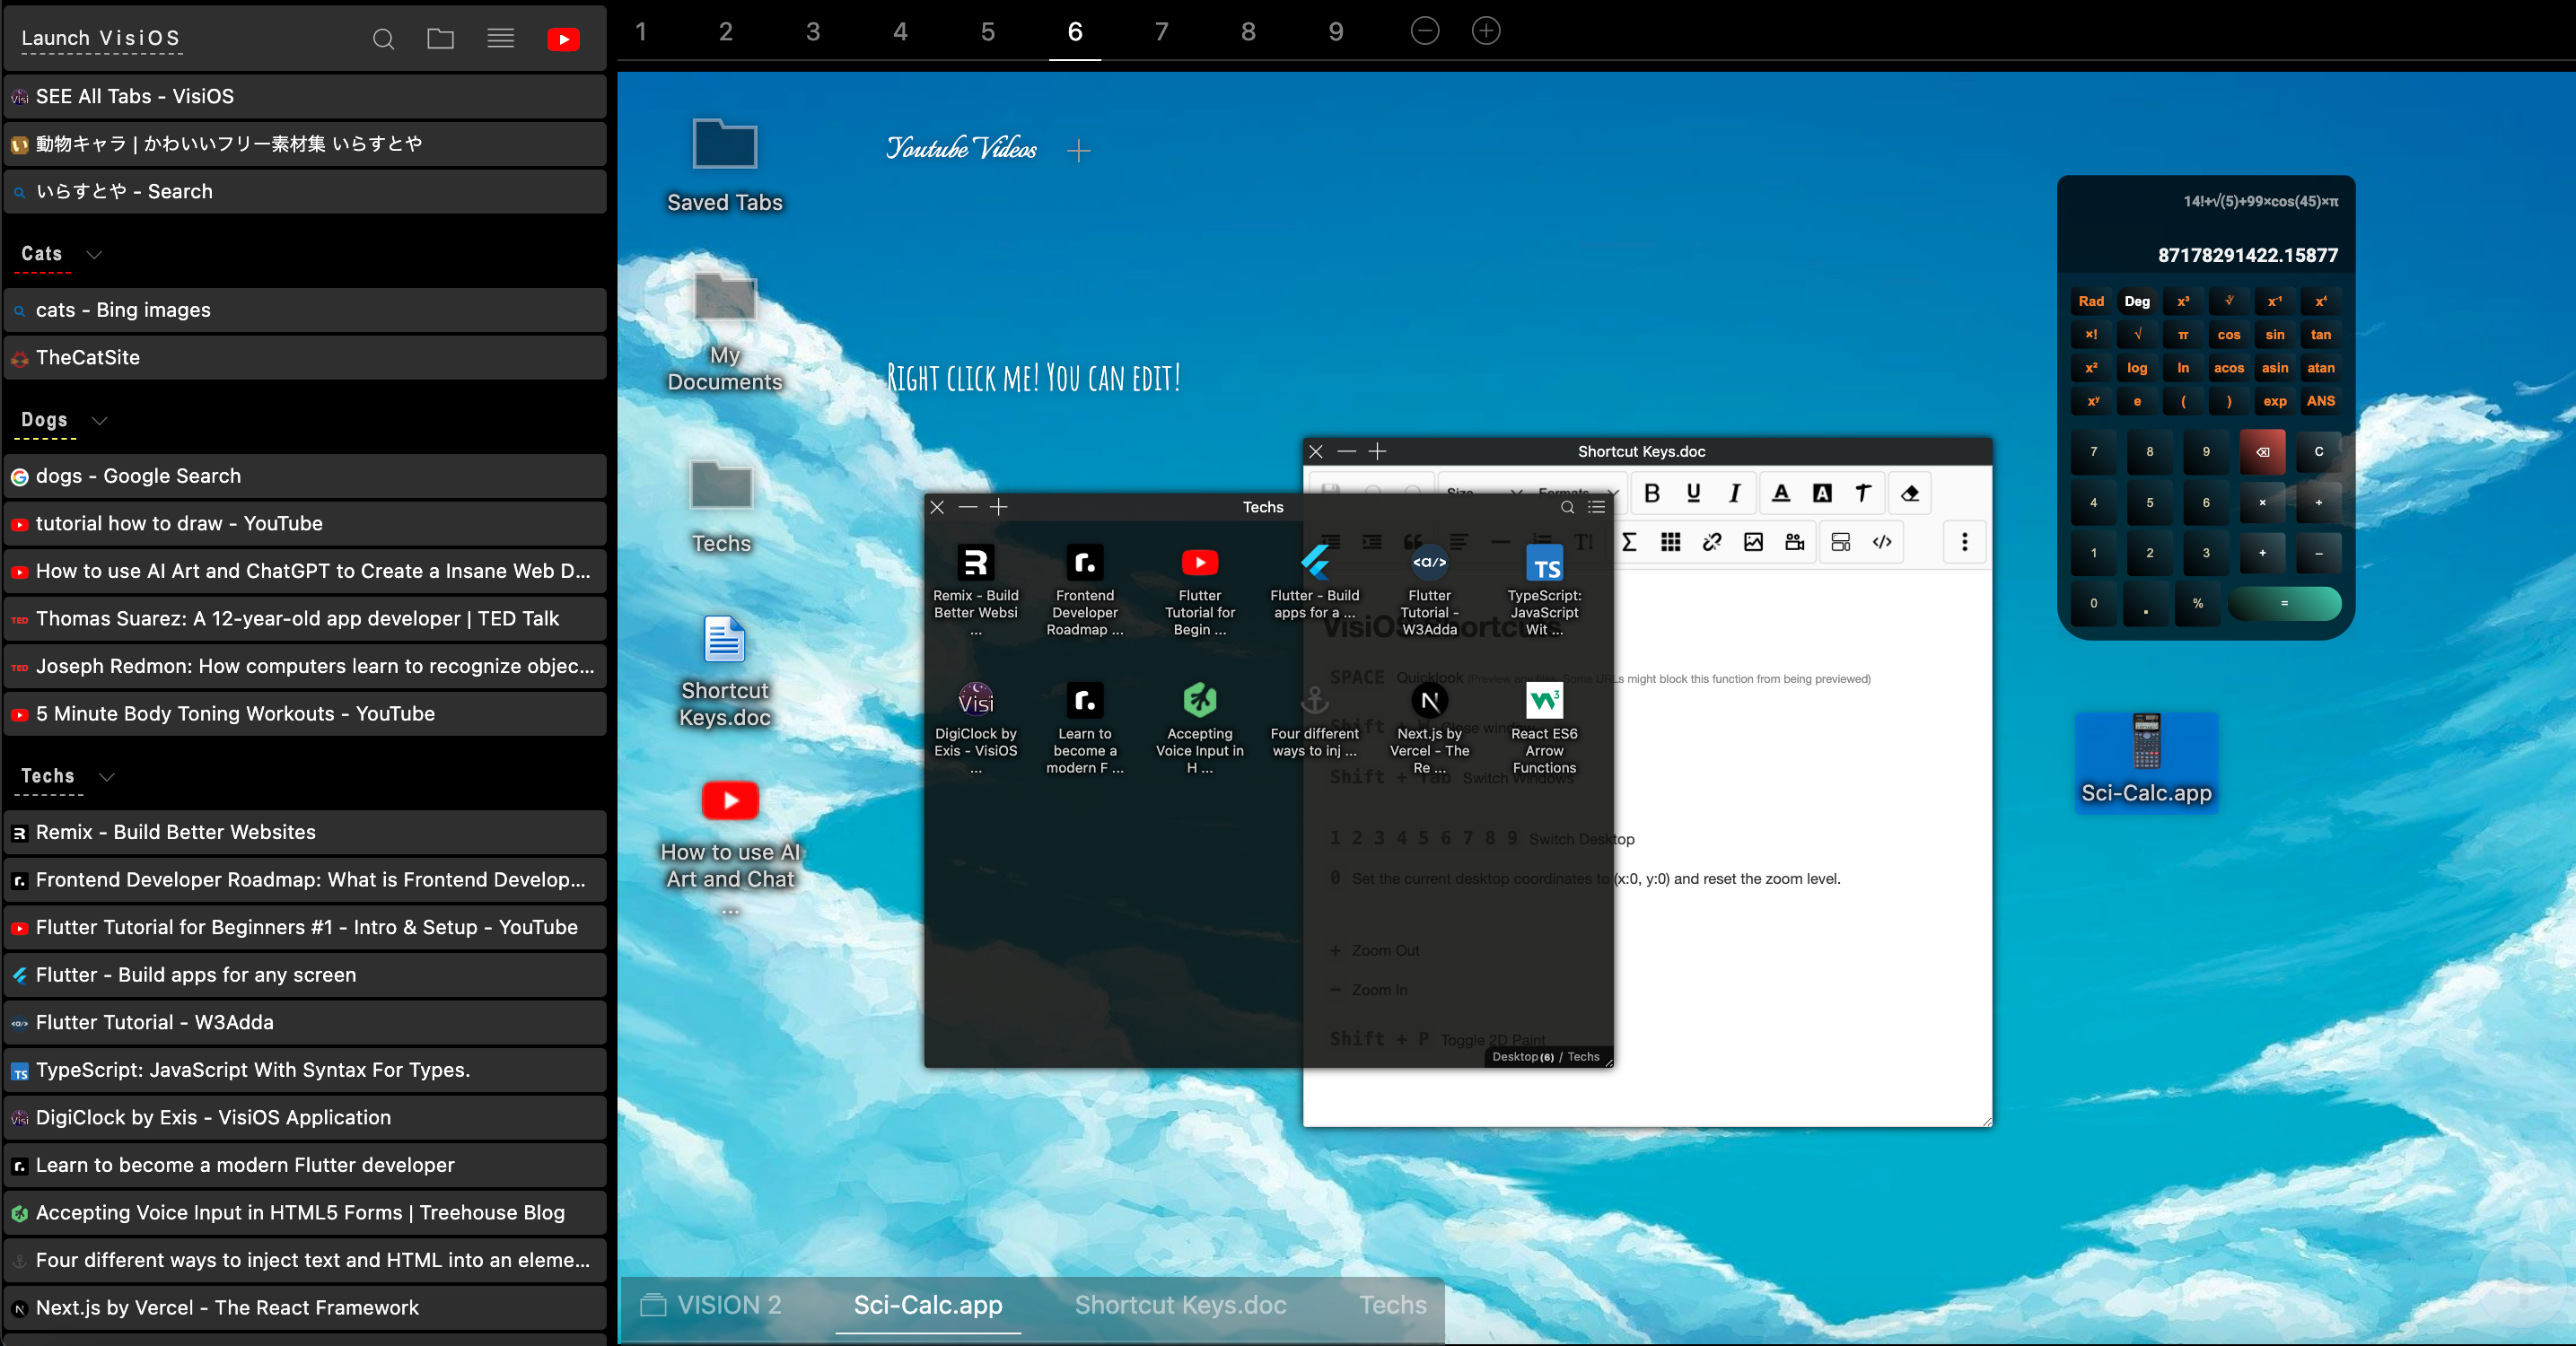Click the search icon in the Techs window
The width and height of the screenshot is (2576, 1346).
1567,507
